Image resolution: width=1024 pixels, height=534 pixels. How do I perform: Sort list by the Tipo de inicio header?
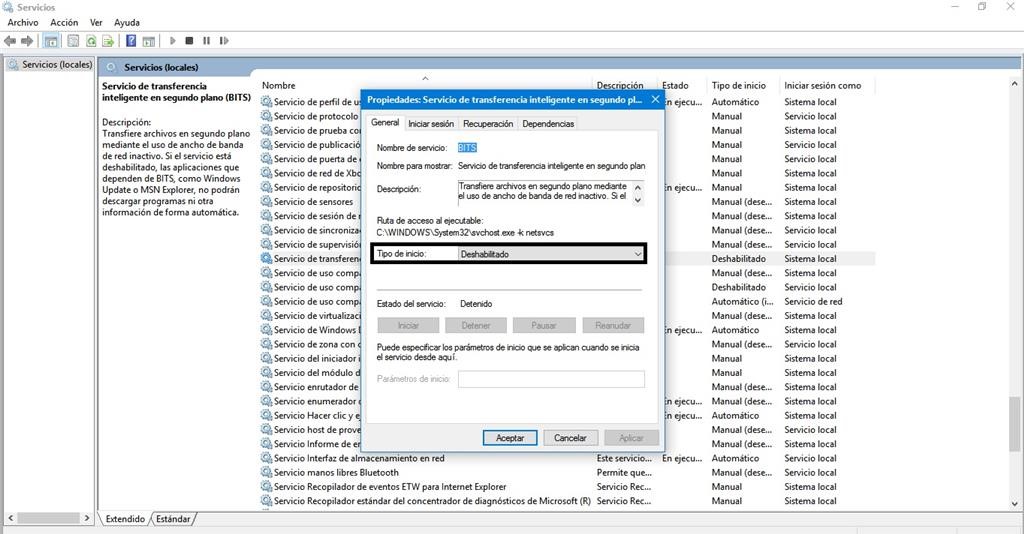[x=739, y=86]
